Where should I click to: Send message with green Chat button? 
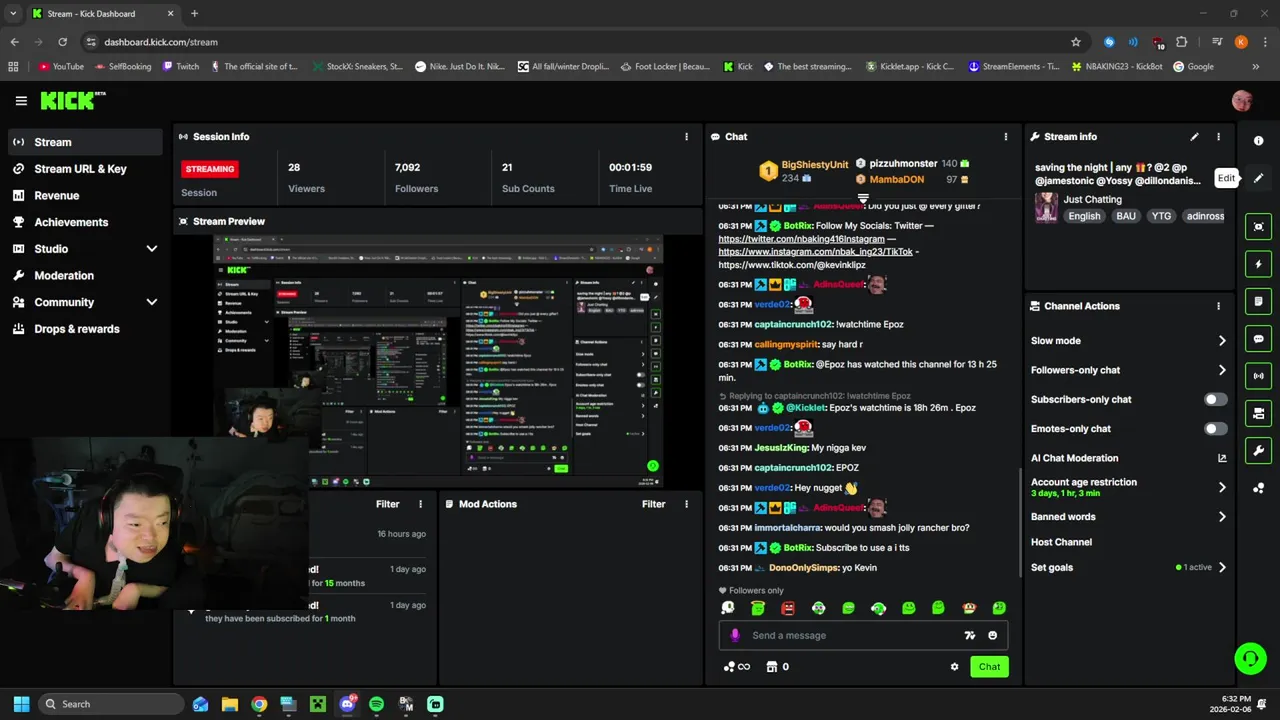point(989,667)
